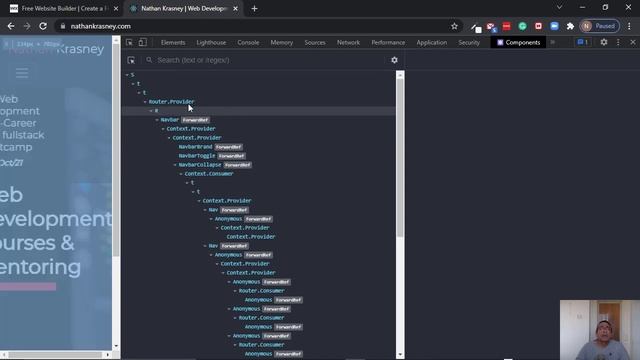Close the DevTools panel
Viewport: 640px width, 360px height.
(633, 42)
